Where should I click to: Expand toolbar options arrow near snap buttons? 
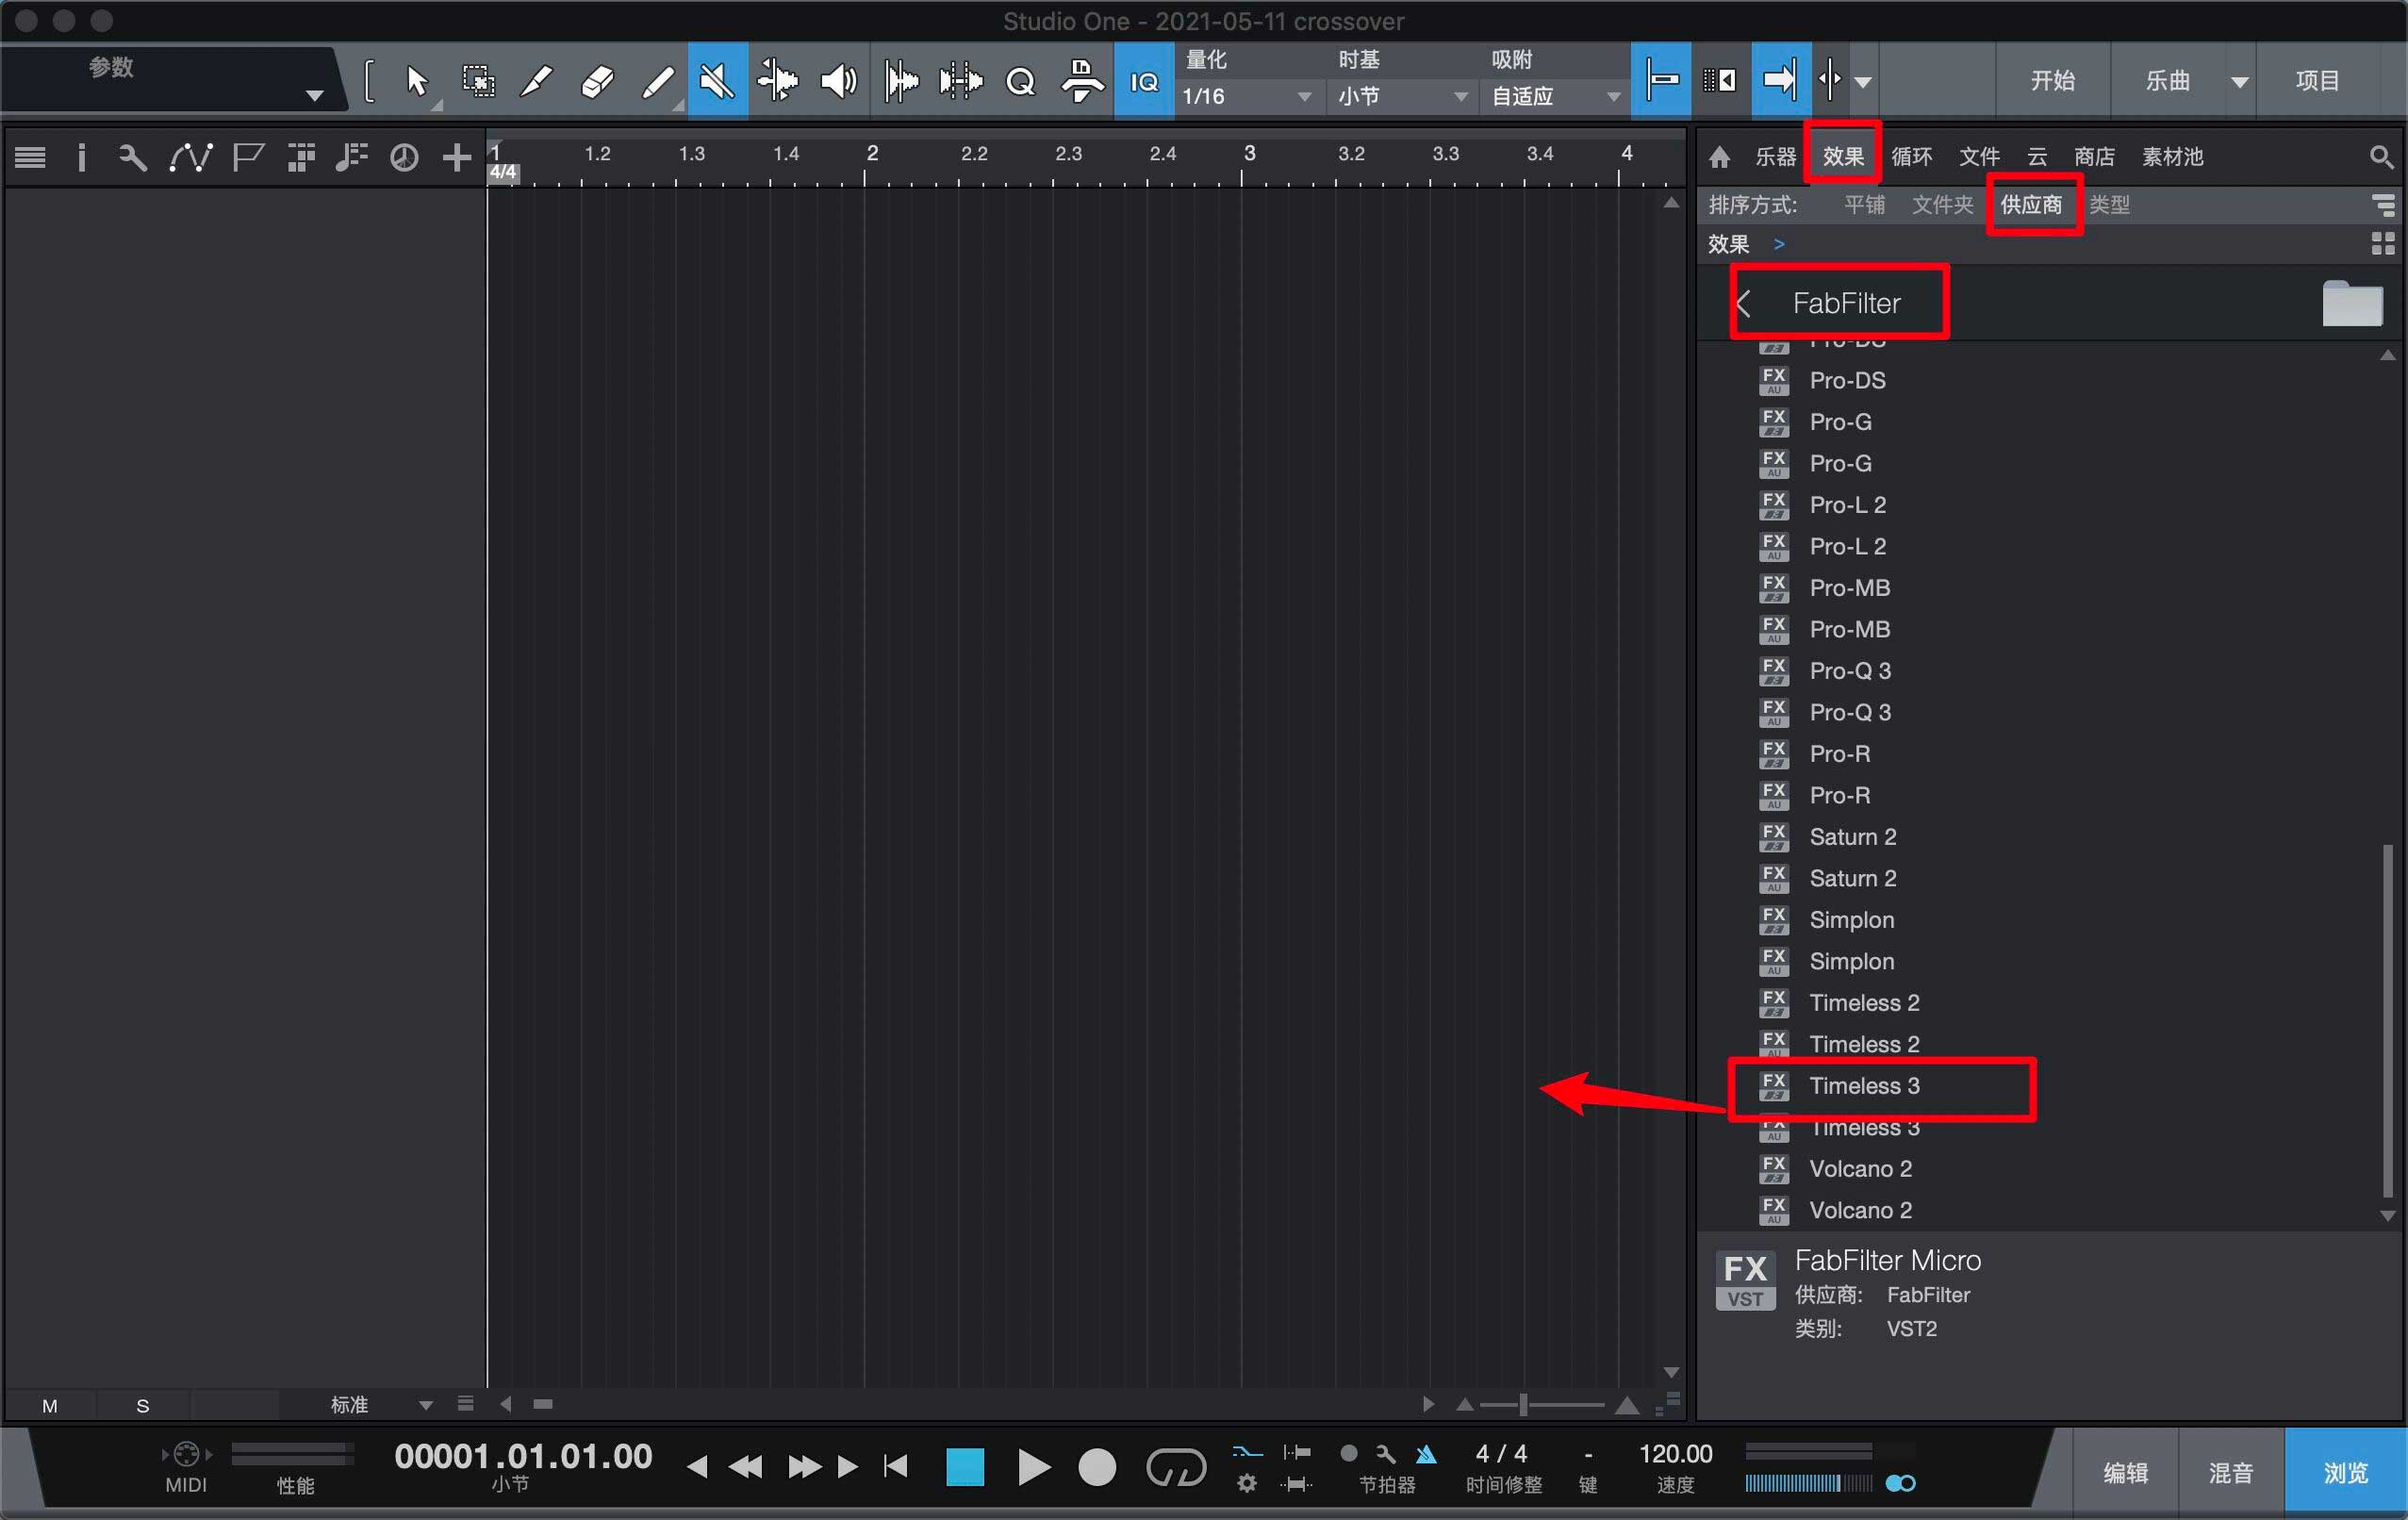(1863, 82)
